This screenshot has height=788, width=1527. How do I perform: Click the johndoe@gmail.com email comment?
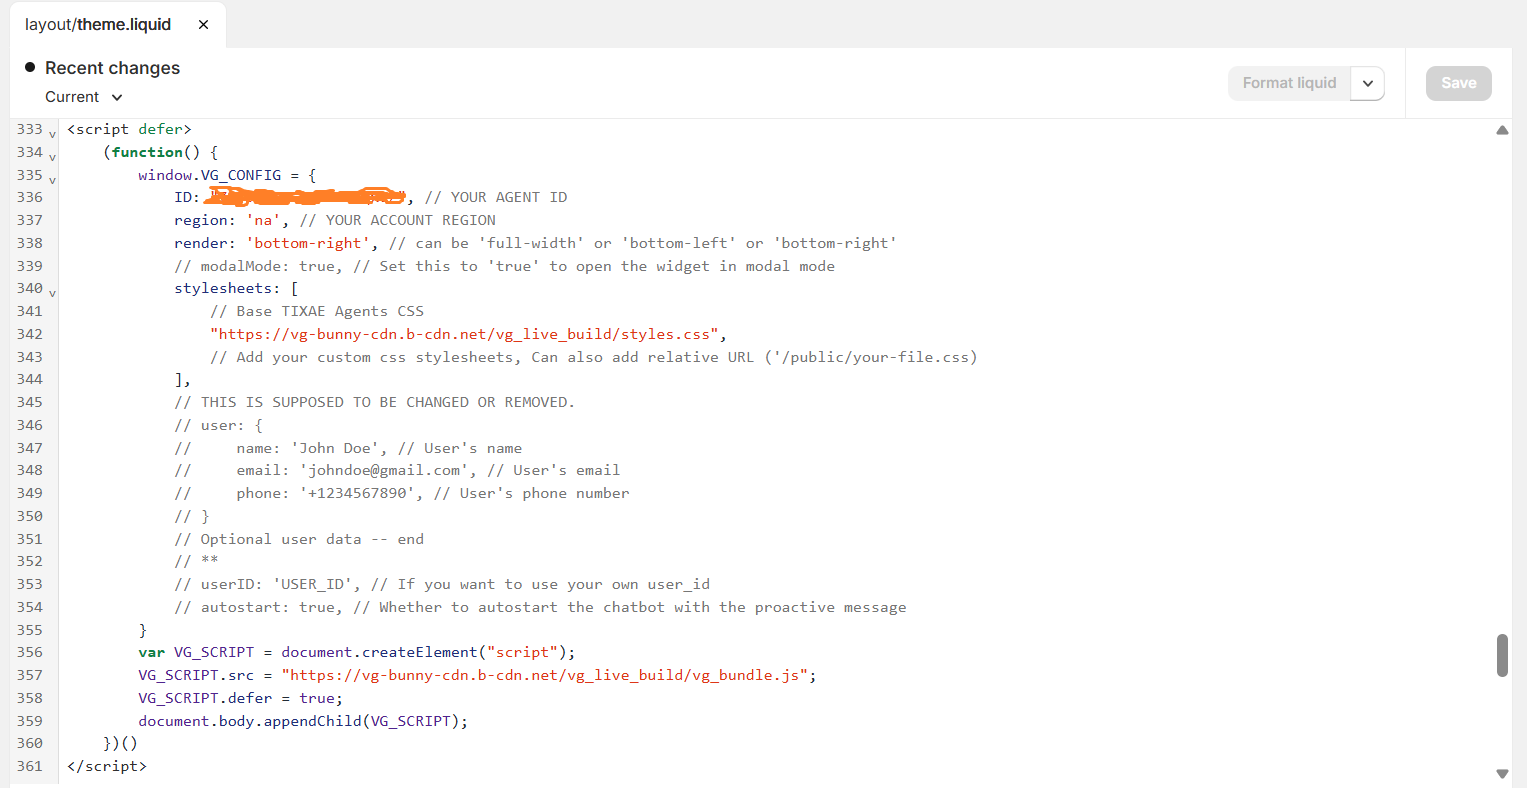click(397, 470)
